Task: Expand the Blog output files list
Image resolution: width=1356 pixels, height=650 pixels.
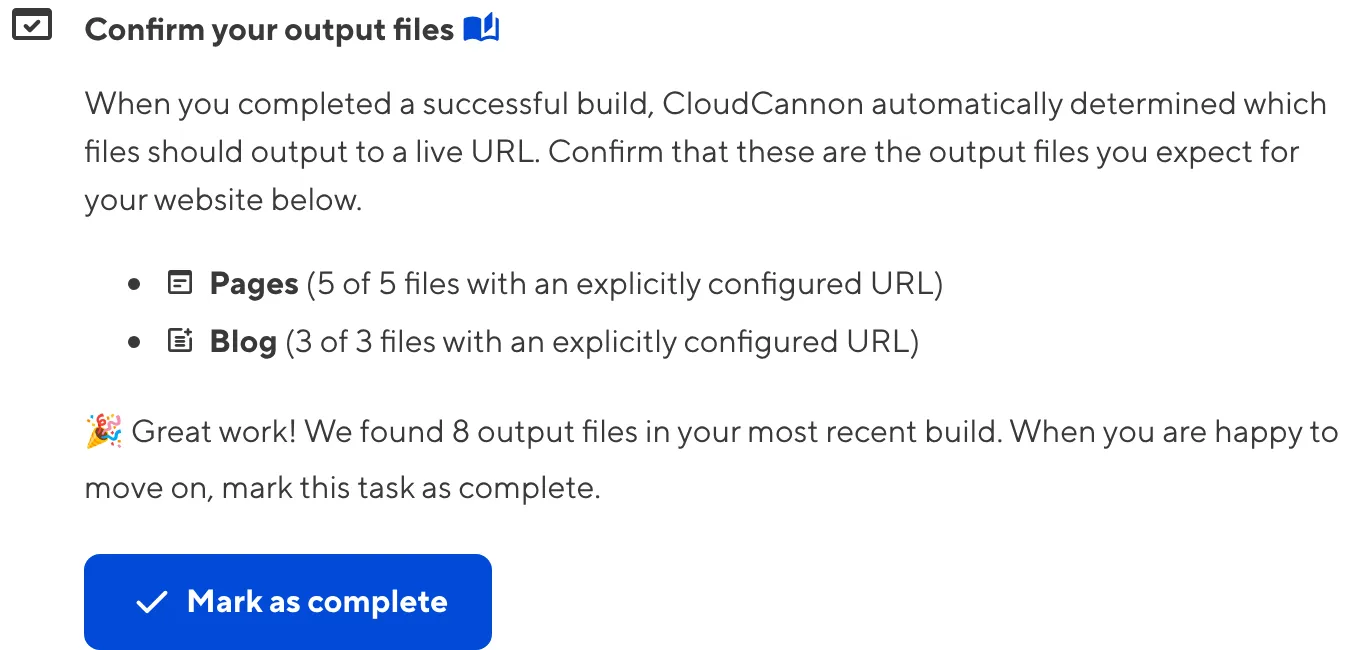Action: (x=241, y=341)
